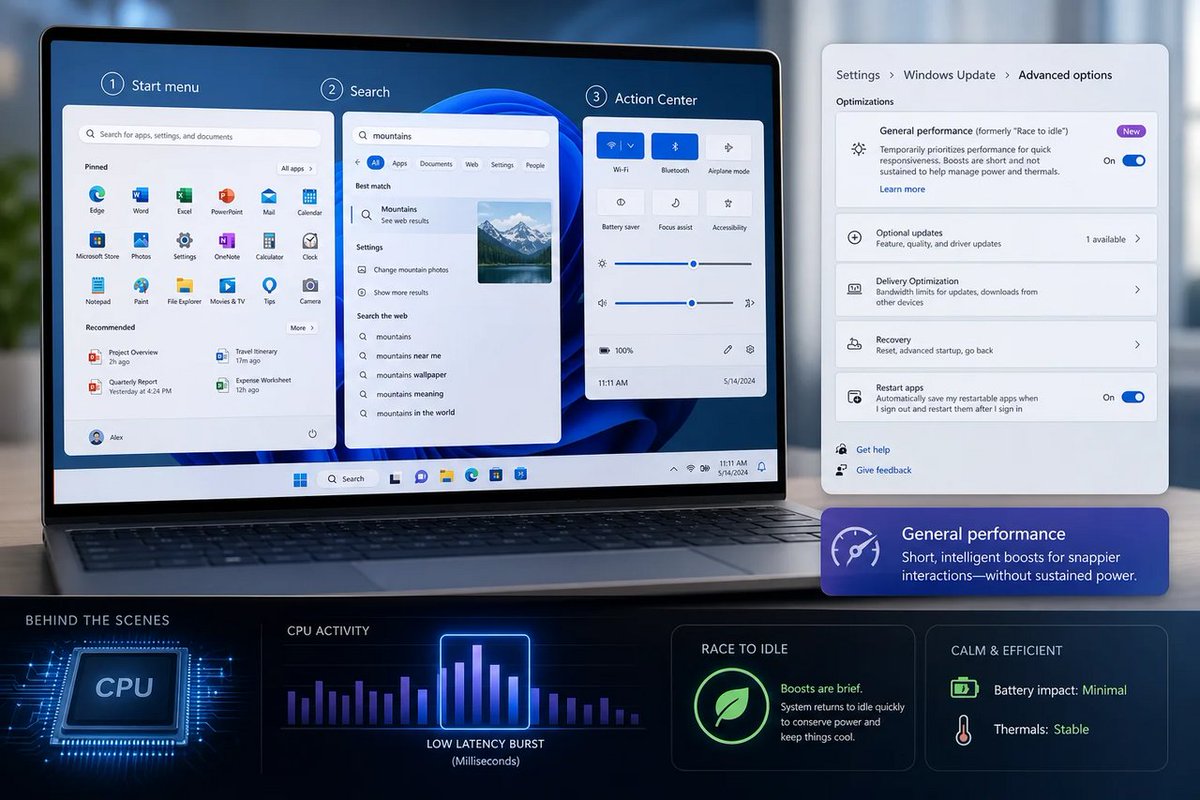Switch to the Apps search filter
This screenshot has width=1200, height=800.
click(x=400, y=163)
